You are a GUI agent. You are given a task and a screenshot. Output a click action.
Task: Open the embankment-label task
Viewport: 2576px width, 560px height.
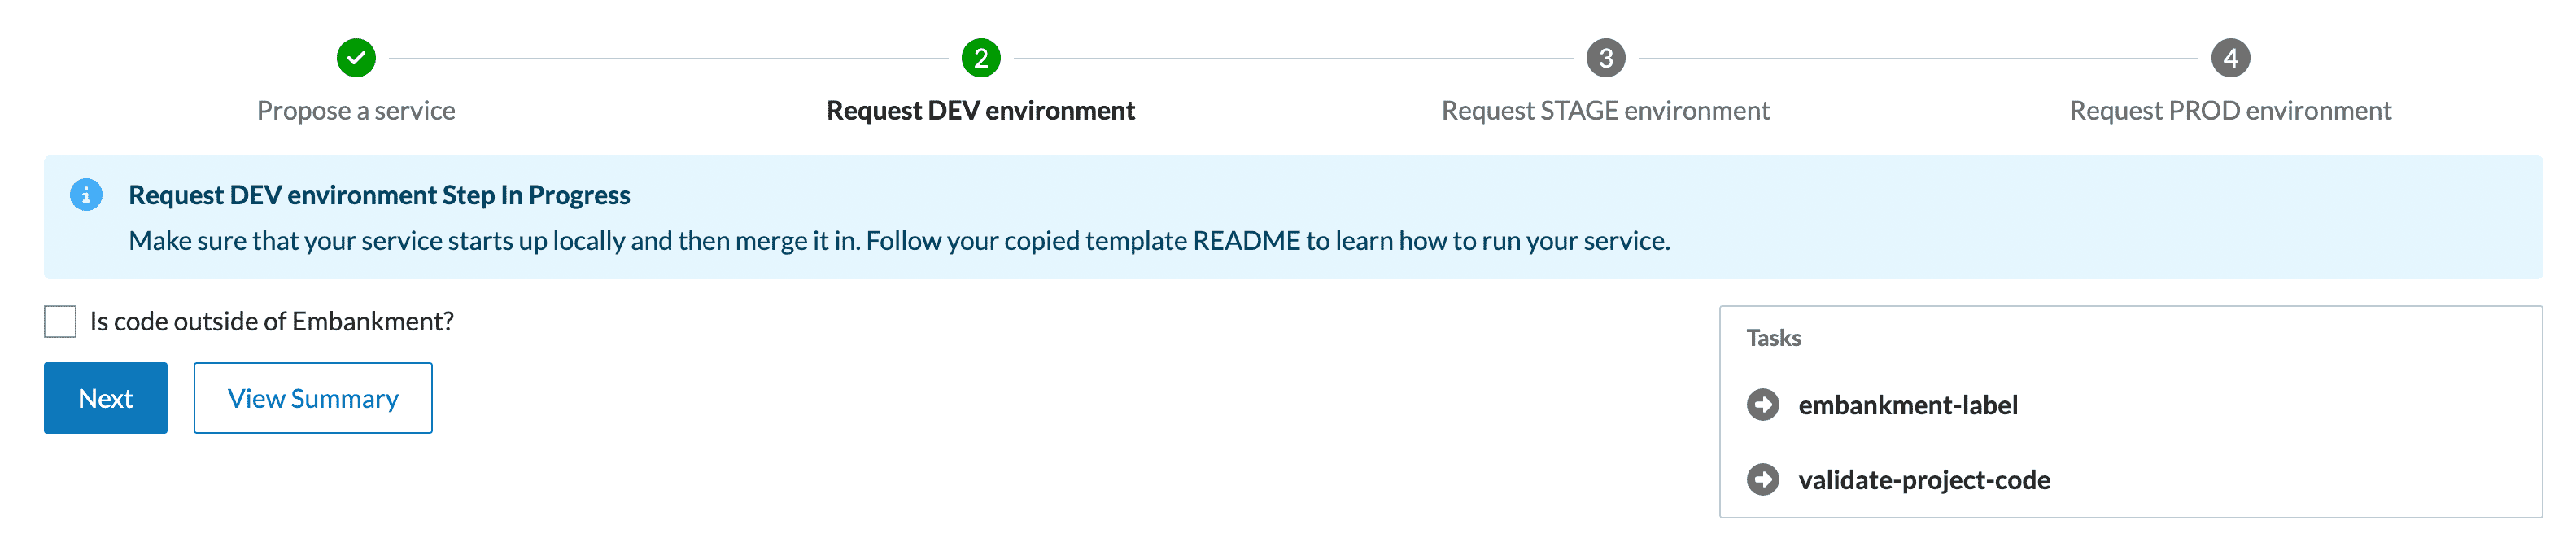(1908, 405)
